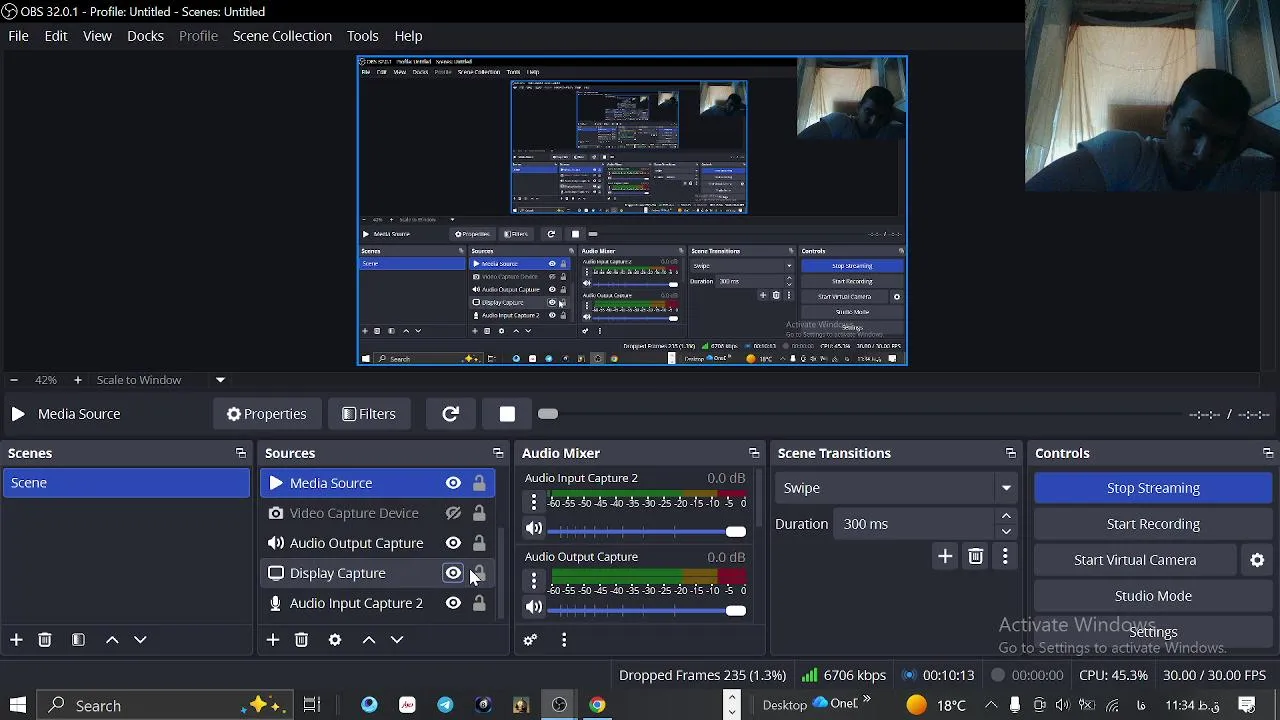The width and height of the screenshot is (1280, 720).
Task: Restart media with the reload icon
Action: coord(450,414)
